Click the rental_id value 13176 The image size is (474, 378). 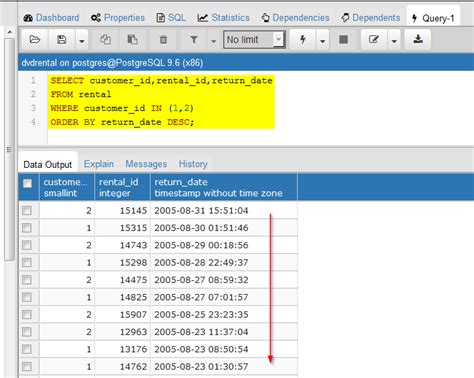click(x=133, y=349)
